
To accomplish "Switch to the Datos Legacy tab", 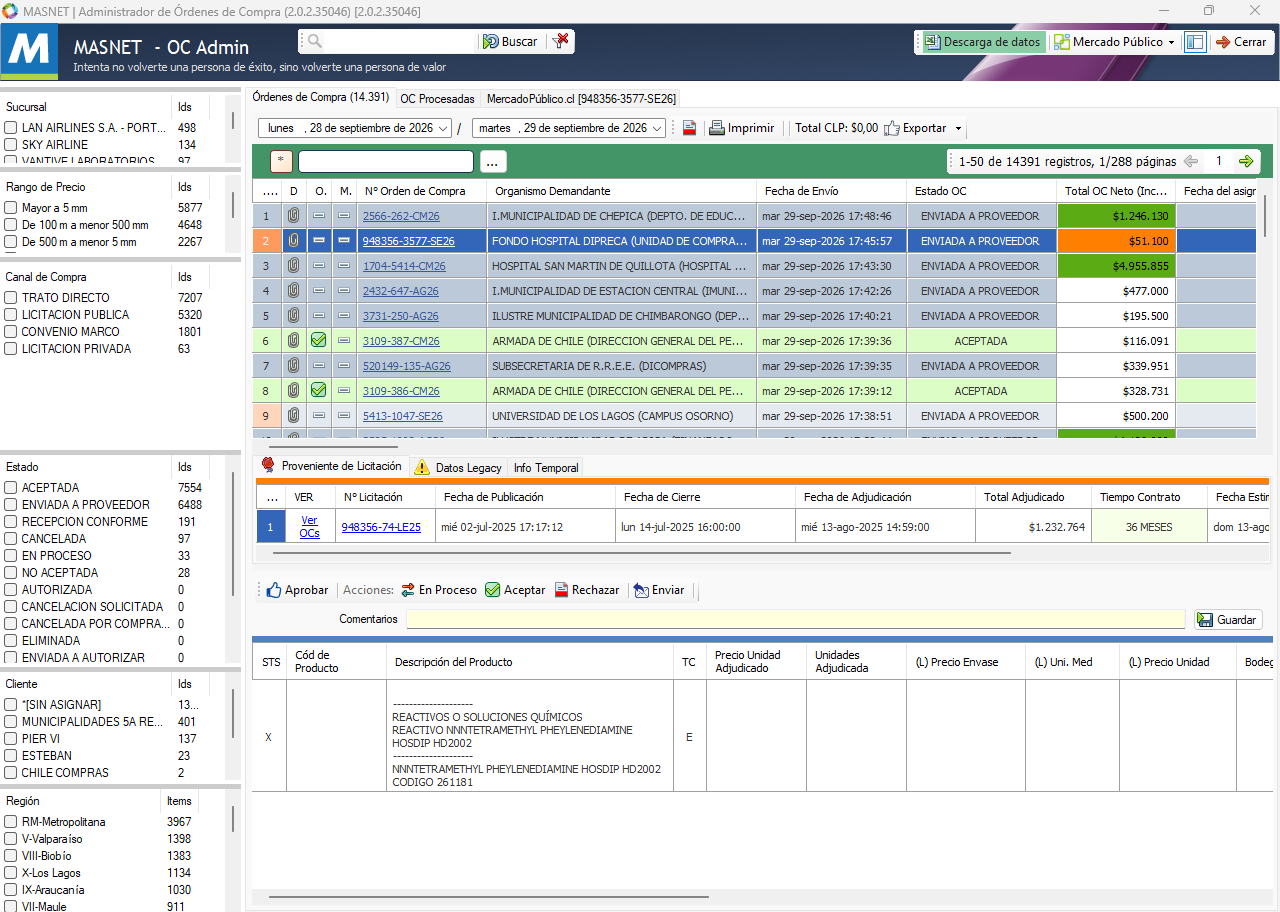I will point(459,467).
